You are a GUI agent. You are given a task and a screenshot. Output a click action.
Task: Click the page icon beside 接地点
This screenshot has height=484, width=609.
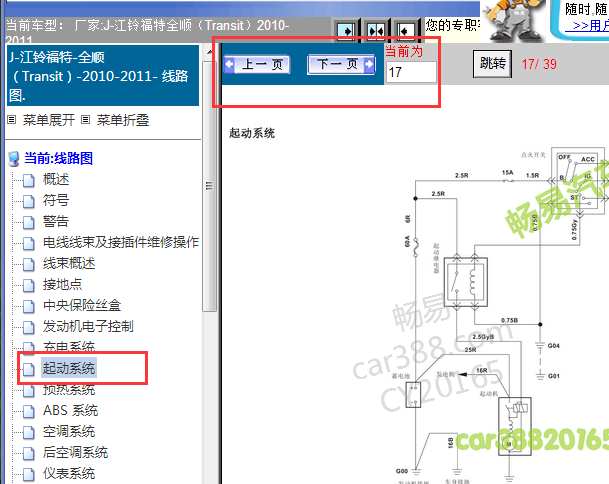(x=28, y=286)
